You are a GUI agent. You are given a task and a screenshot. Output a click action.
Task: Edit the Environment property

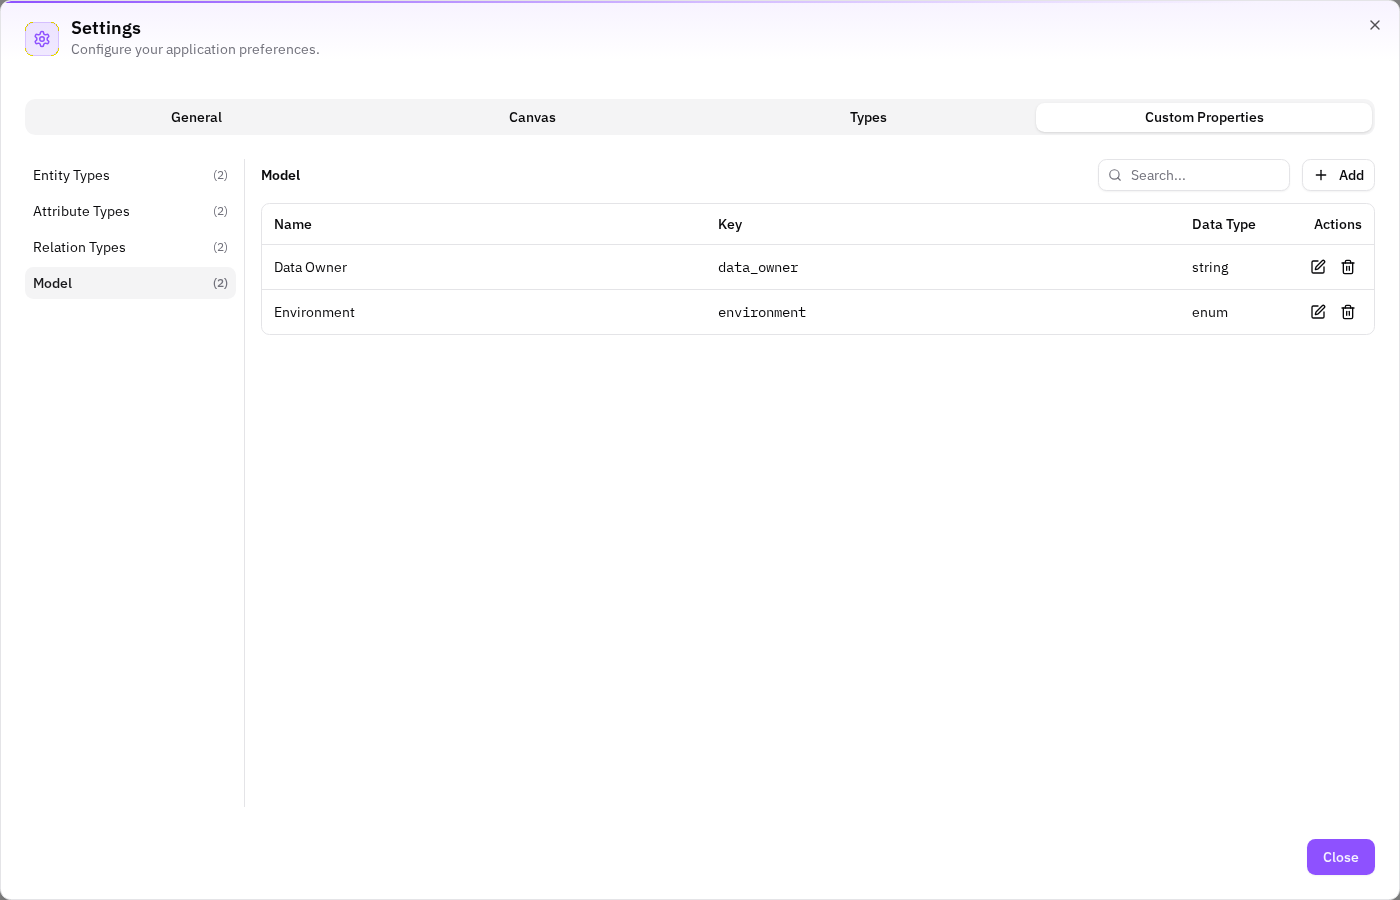tap(1318, 312)
